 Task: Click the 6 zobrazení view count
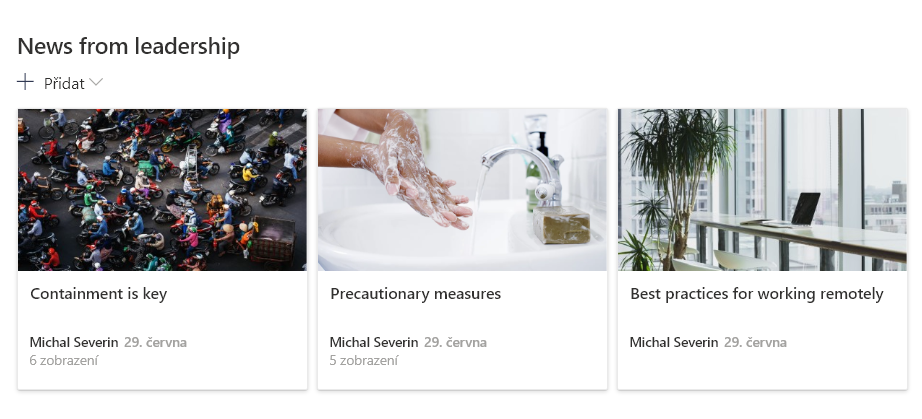[64, 360]
